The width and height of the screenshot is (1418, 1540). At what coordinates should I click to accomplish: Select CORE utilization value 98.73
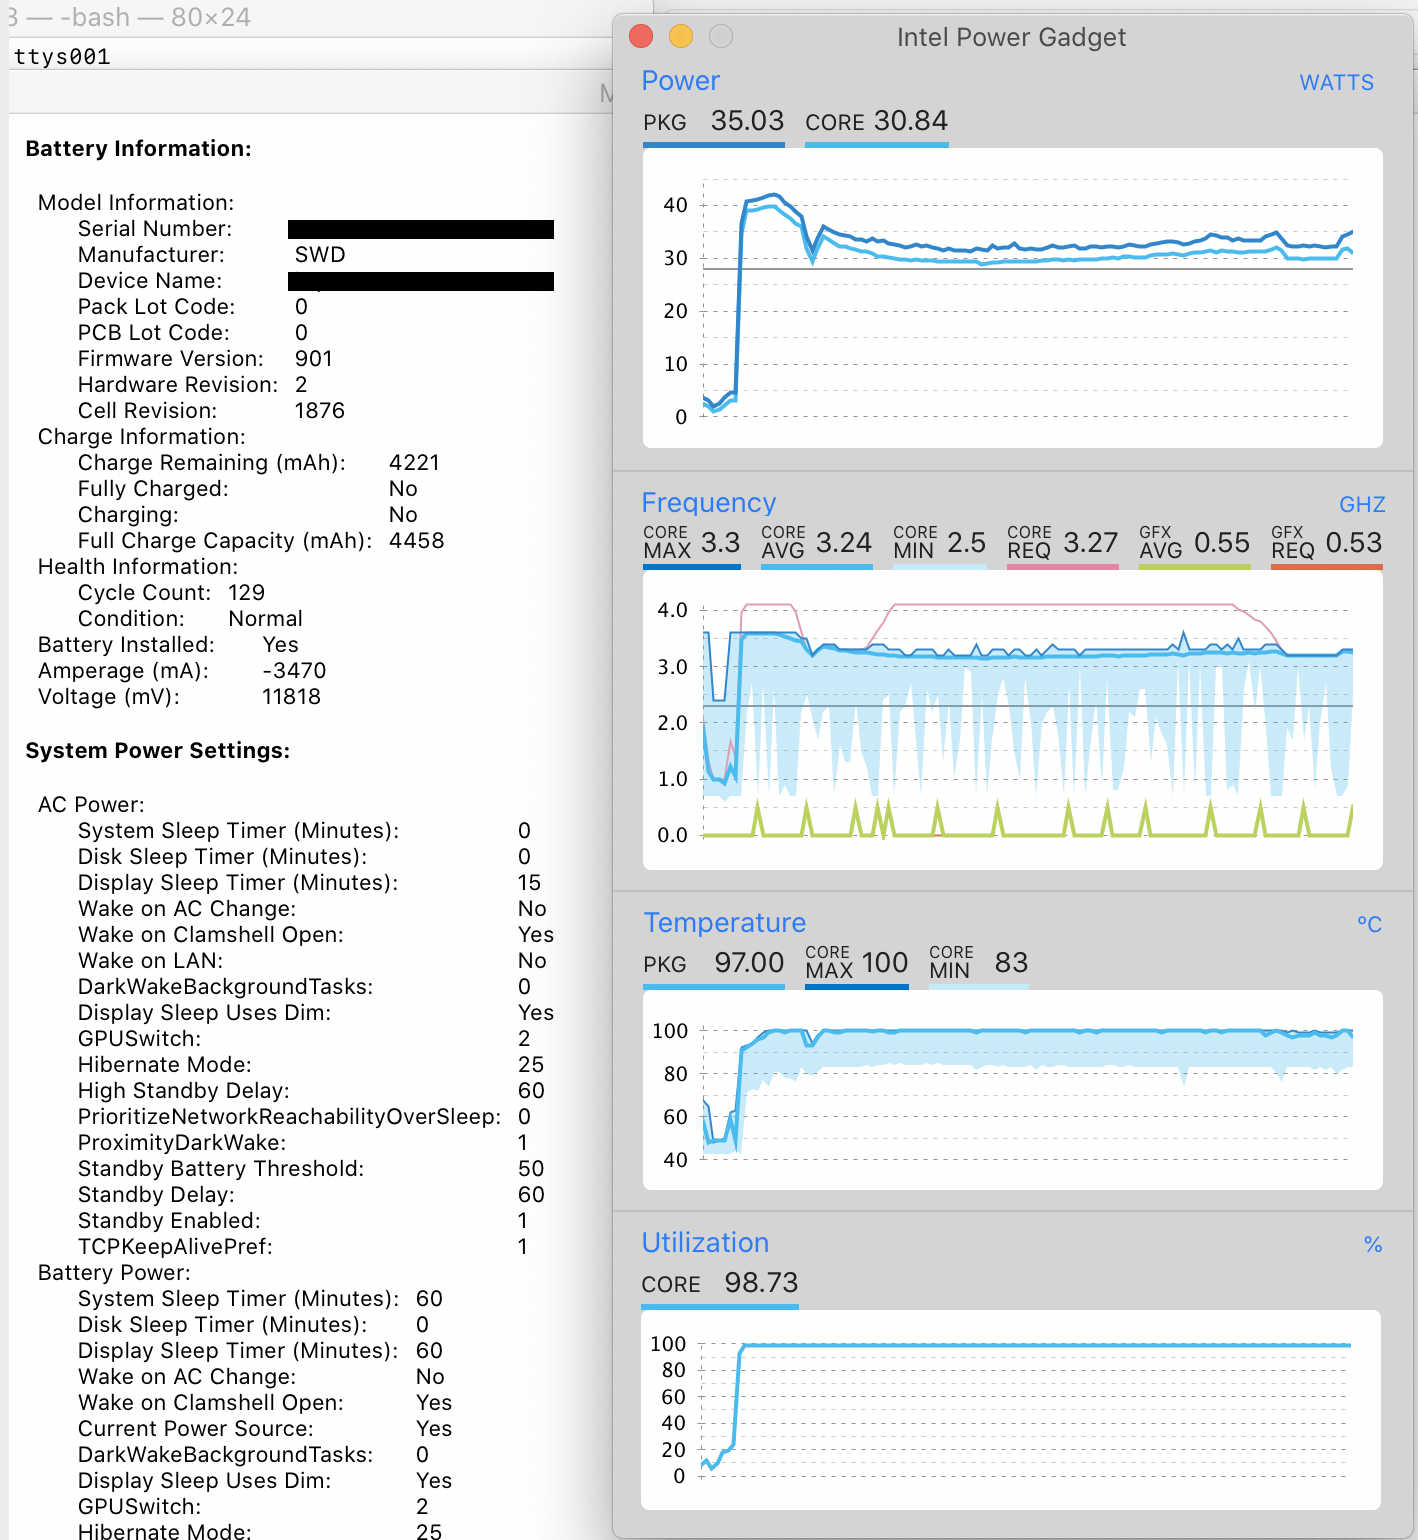click(x=761, y=1283)
